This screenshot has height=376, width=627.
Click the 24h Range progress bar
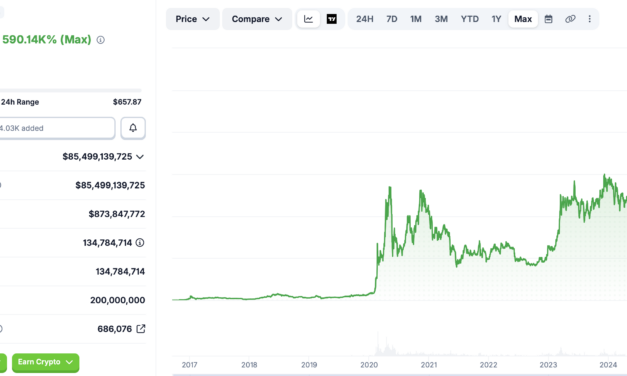[70, 91]
